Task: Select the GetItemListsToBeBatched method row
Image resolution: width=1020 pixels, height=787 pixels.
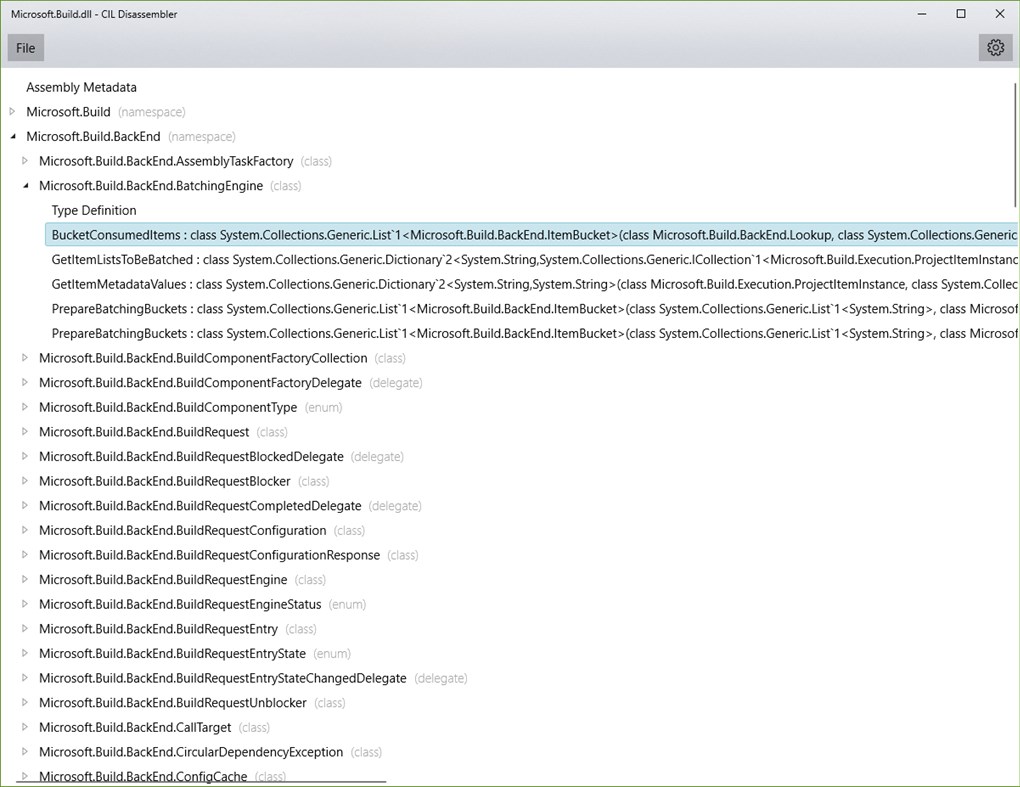Action: [x=532, y=260]
